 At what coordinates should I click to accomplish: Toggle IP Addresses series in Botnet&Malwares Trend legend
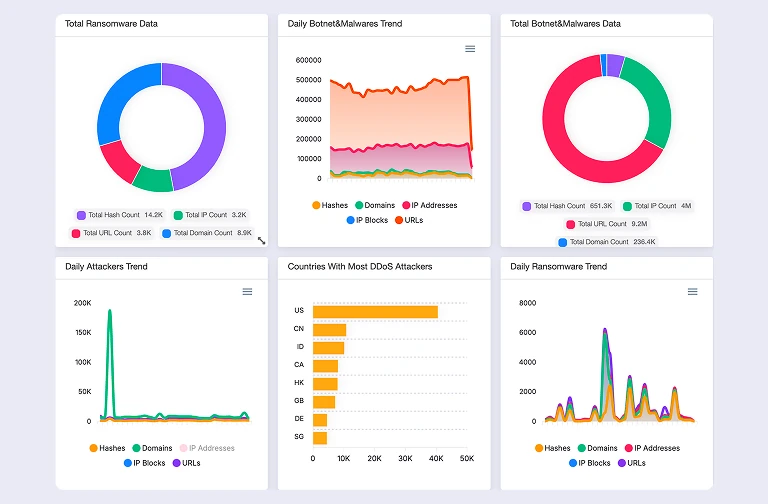pos(430,205)
